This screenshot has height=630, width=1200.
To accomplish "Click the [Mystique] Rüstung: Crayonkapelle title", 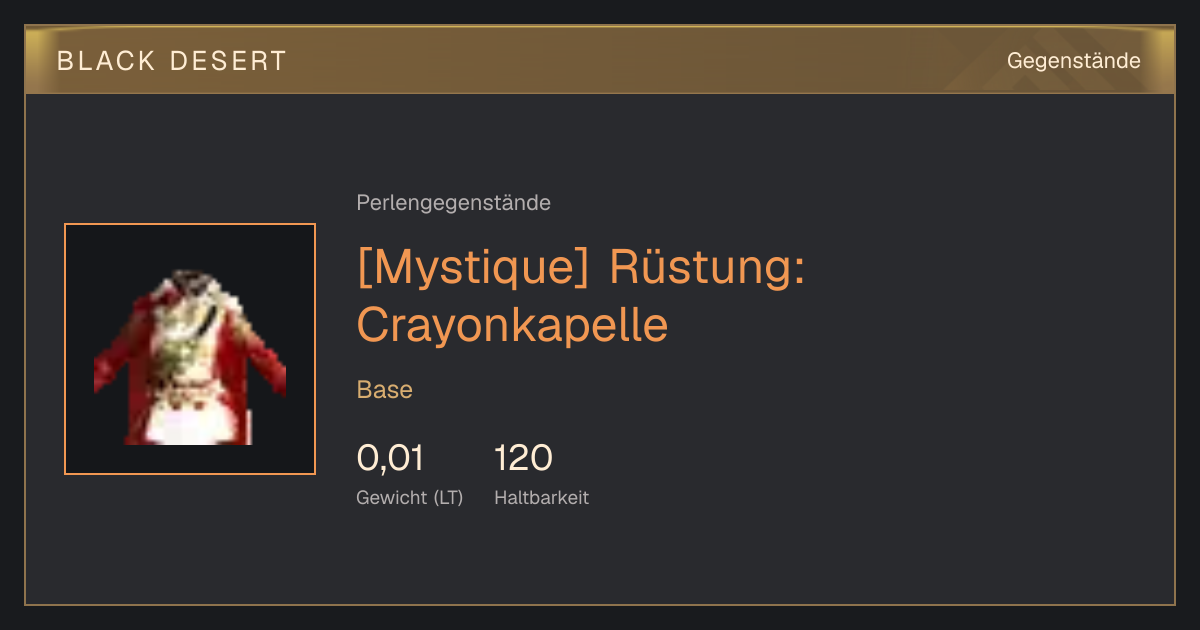I will pyautogui.click(x=581, y=296).
